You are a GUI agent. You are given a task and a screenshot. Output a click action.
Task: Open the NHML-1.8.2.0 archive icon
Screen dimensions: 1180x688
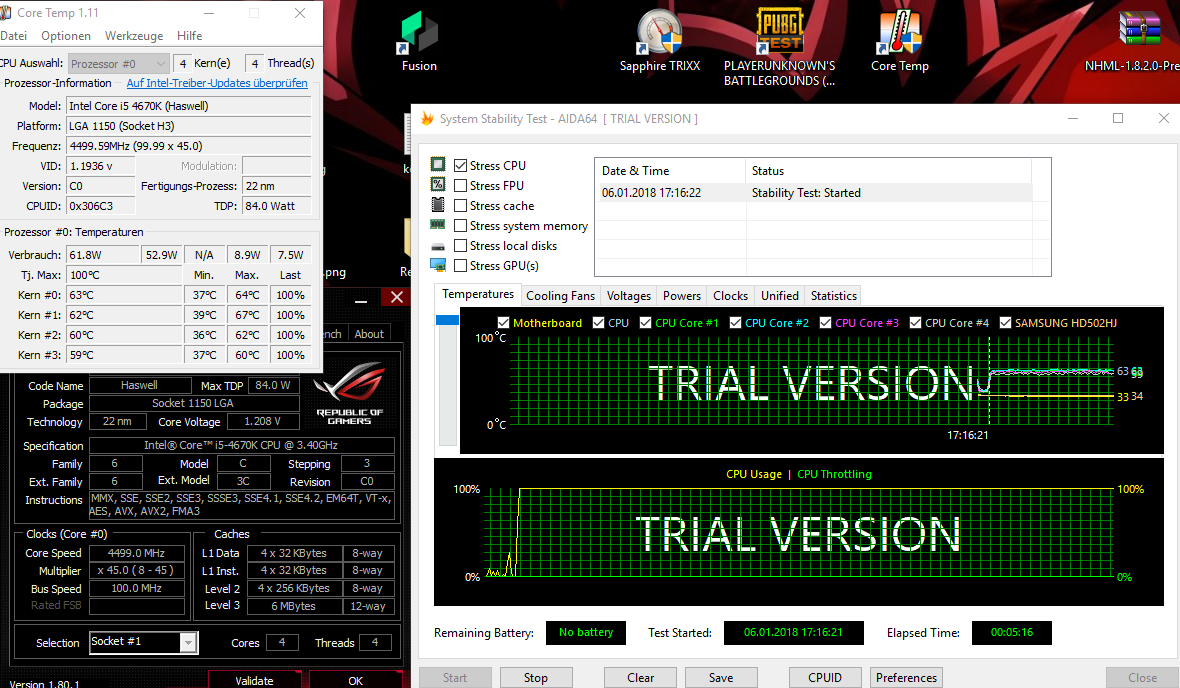pyautogui.click(x=1139, y=41)
